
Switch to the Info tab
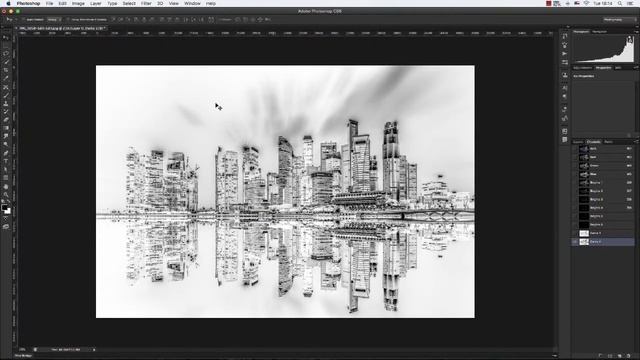618,68
